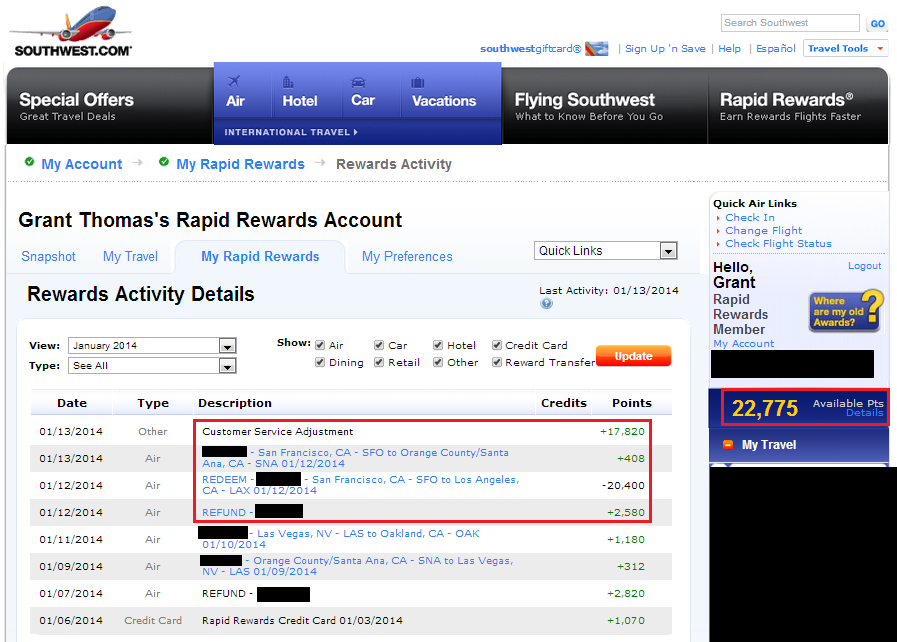
Task: Click the Check Flight Status link
Action: click(x=778, y=244)
